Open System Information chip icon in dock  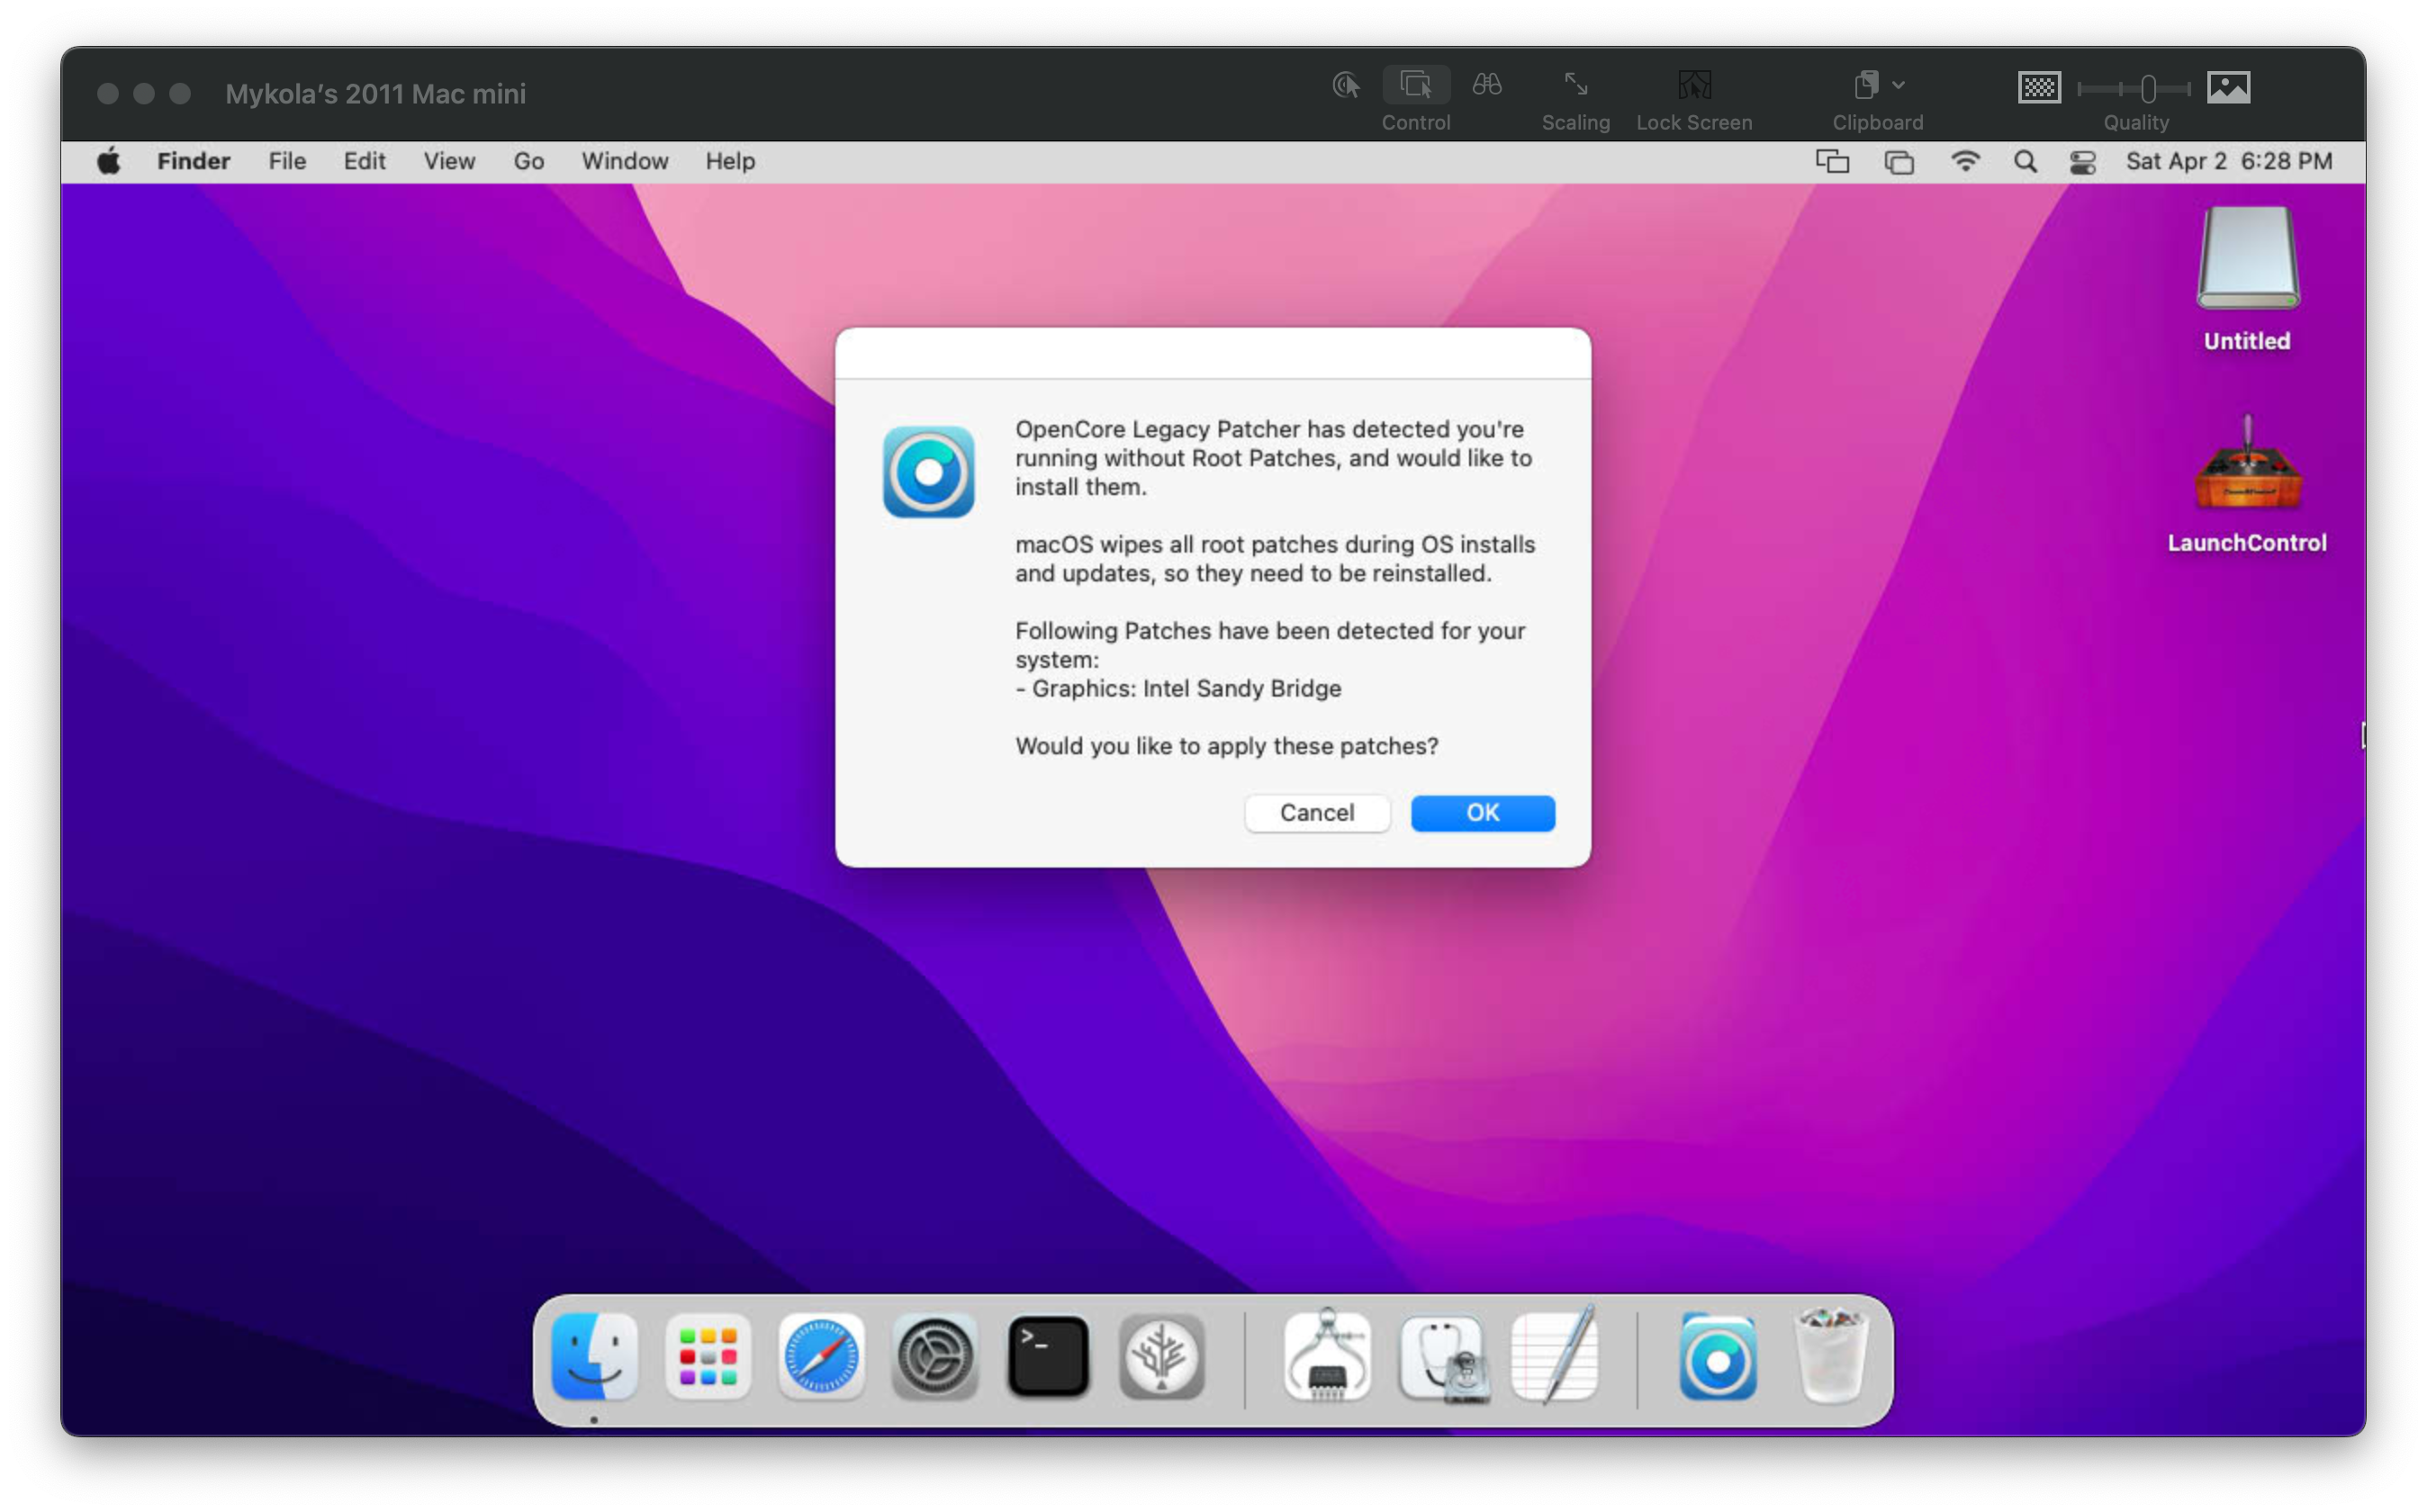tap(1327, 1357)
